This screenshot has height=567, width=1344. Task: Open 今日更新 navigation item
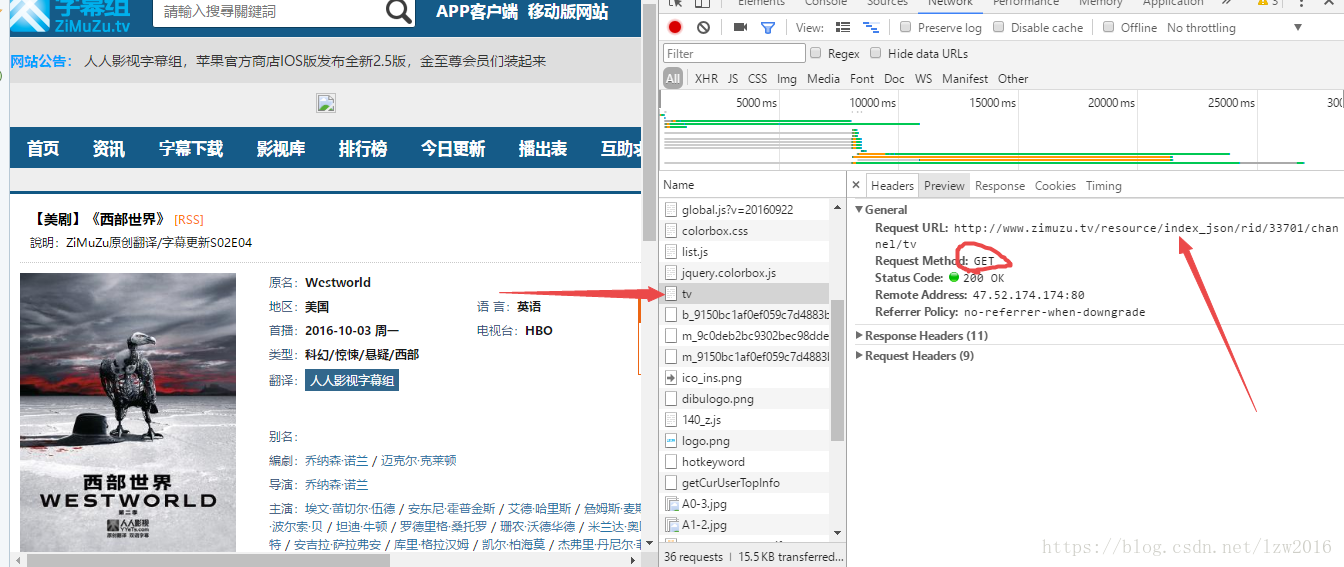(x=453, y=149)
